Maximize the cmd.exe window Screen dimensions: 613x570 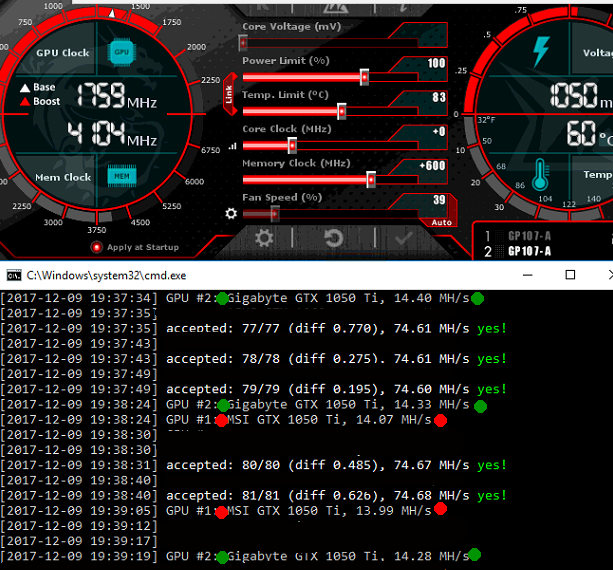point(570,275)
